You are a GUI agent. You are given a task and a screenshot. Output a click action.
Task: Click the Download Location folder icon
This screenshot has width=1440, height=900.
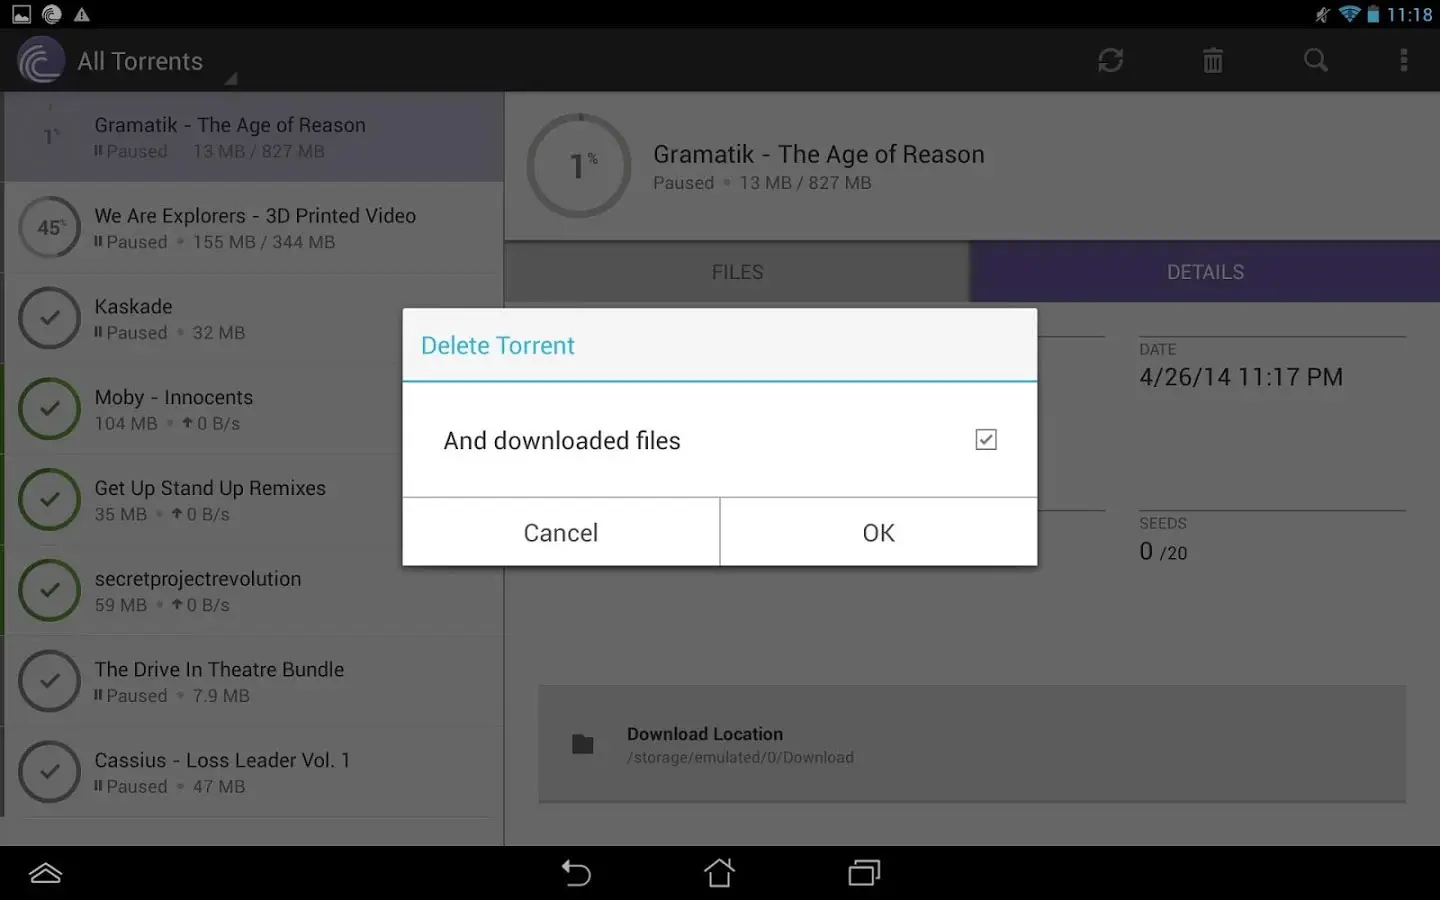pyautogui.click(x=582, y=744)
